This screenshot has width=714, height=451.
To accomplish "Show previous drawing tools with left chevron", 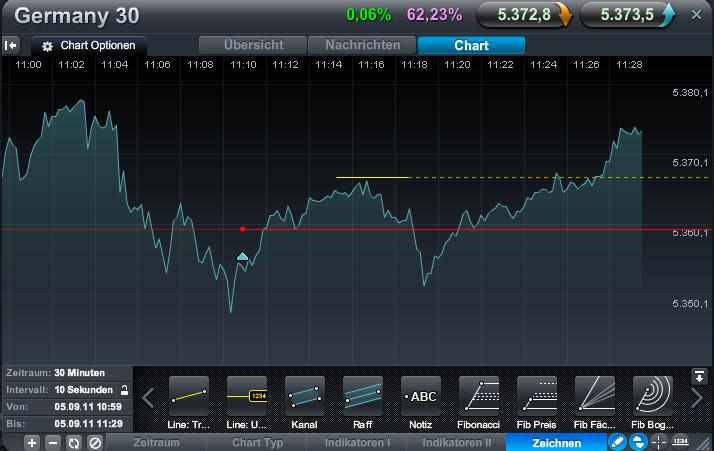I will pyautogui.click(x=148, y=398).
